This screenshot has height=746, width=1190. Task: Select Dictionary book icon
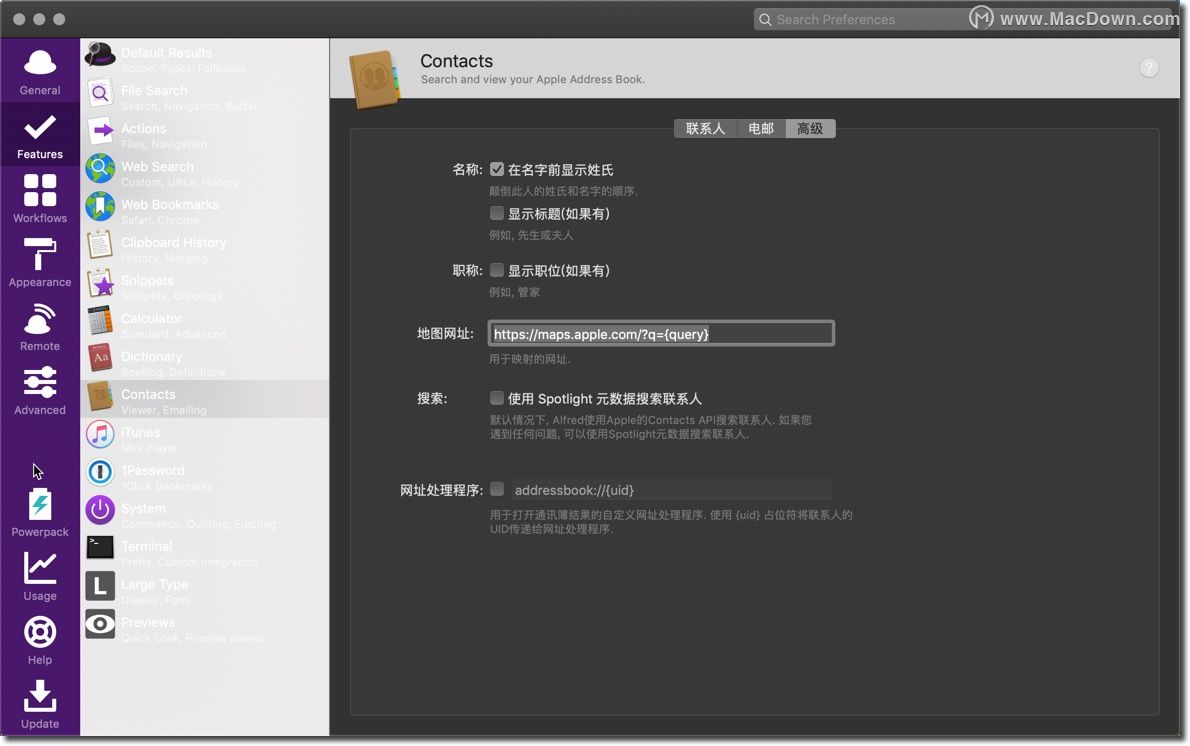coord(99,358)
